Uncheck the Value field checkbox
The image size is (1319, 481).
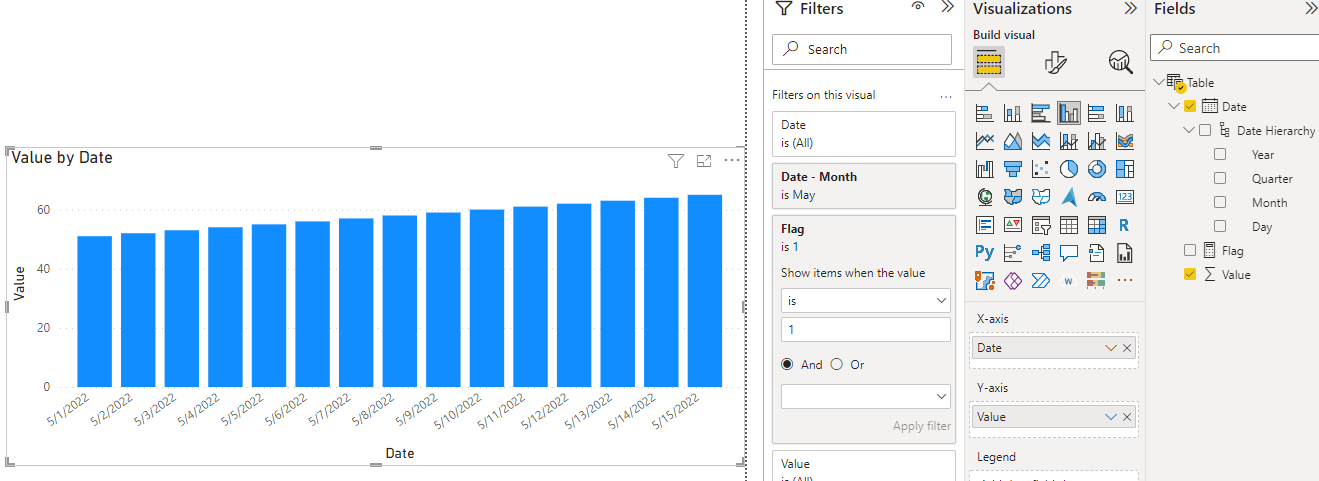pos(1190,274)
